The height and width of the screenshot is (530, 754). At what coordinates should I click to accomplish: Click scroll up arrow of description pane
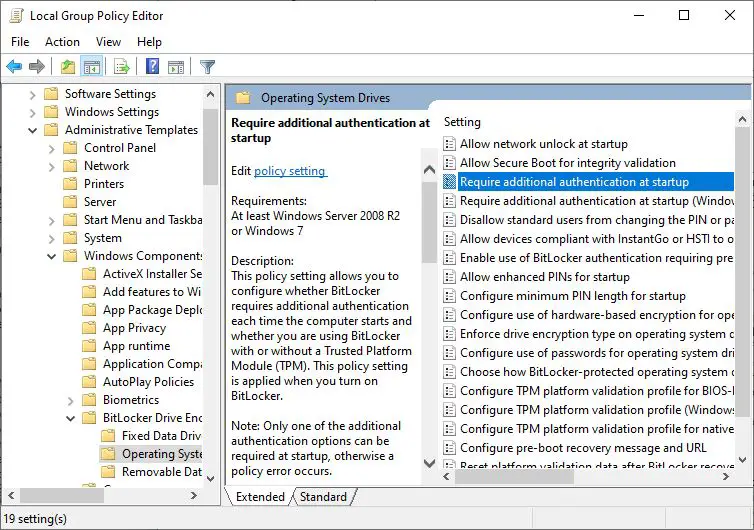429,170
